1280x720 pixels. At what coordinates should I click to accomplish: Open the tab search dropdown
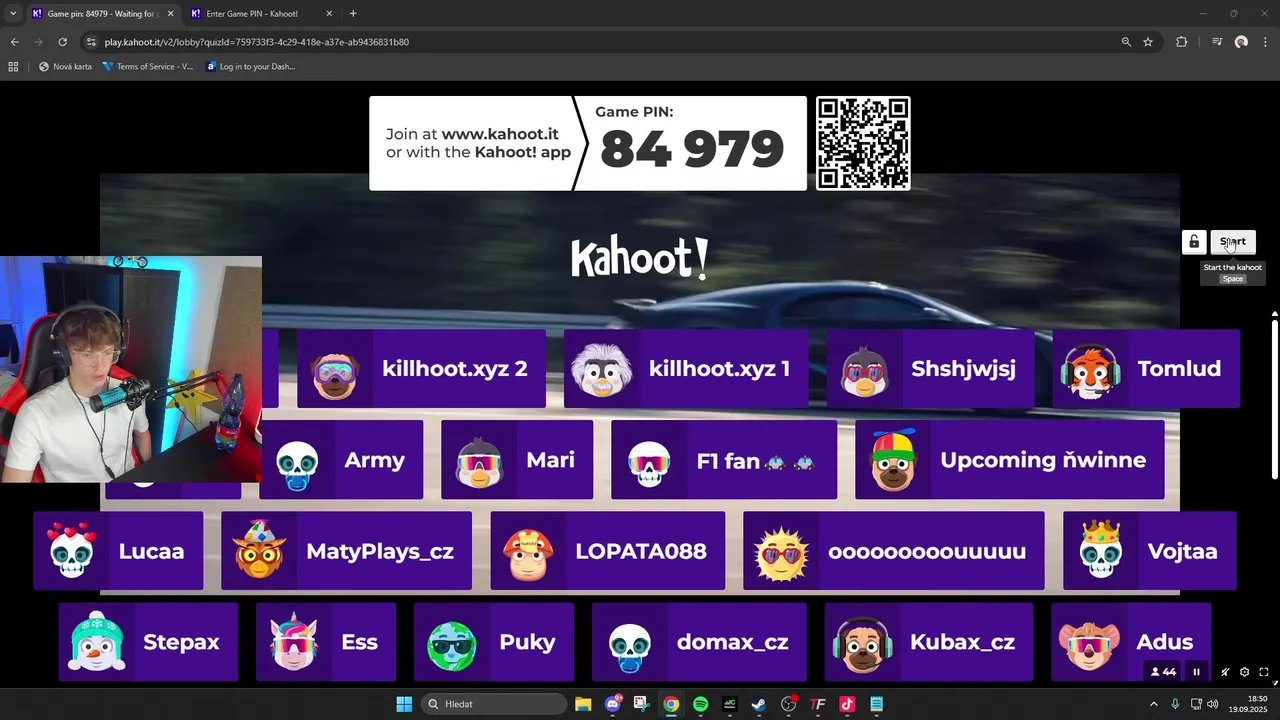[x=12, y=14]
